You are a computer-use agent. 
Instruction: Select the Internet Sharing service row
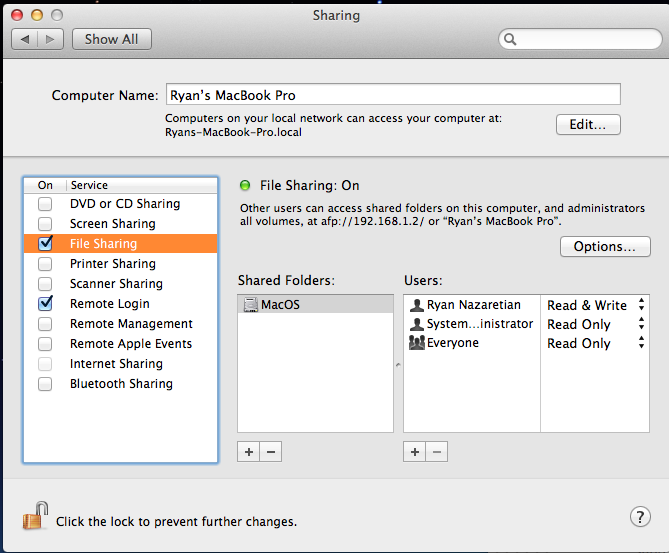point(121,364)
